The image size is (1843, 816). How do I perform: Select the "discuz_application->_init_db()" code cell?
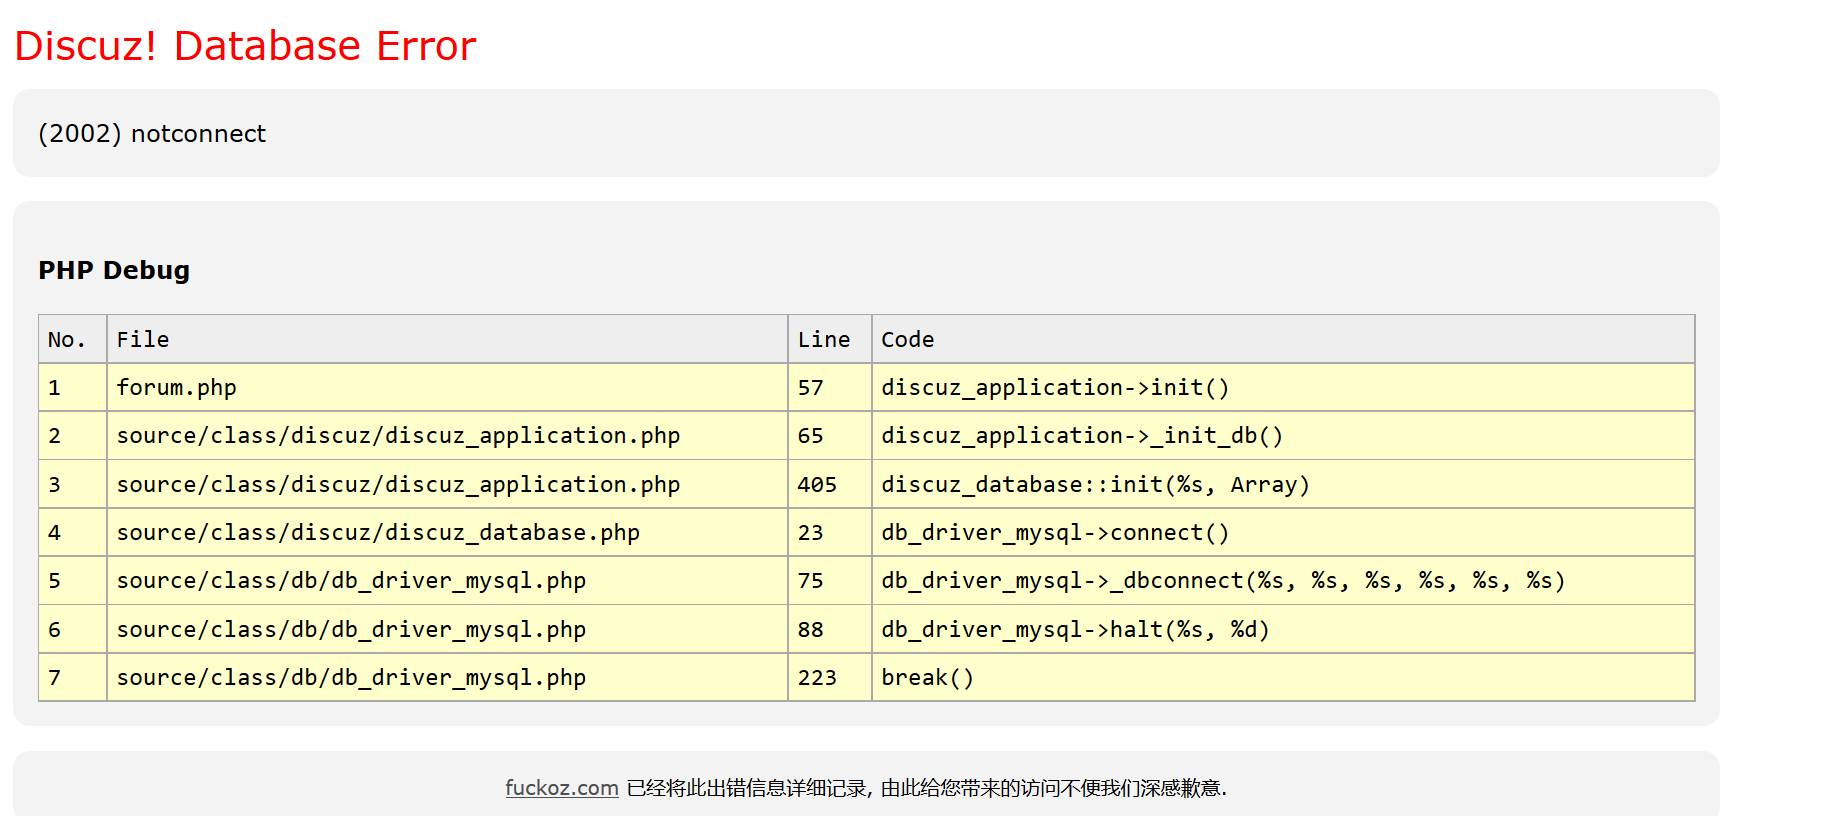1283,436
